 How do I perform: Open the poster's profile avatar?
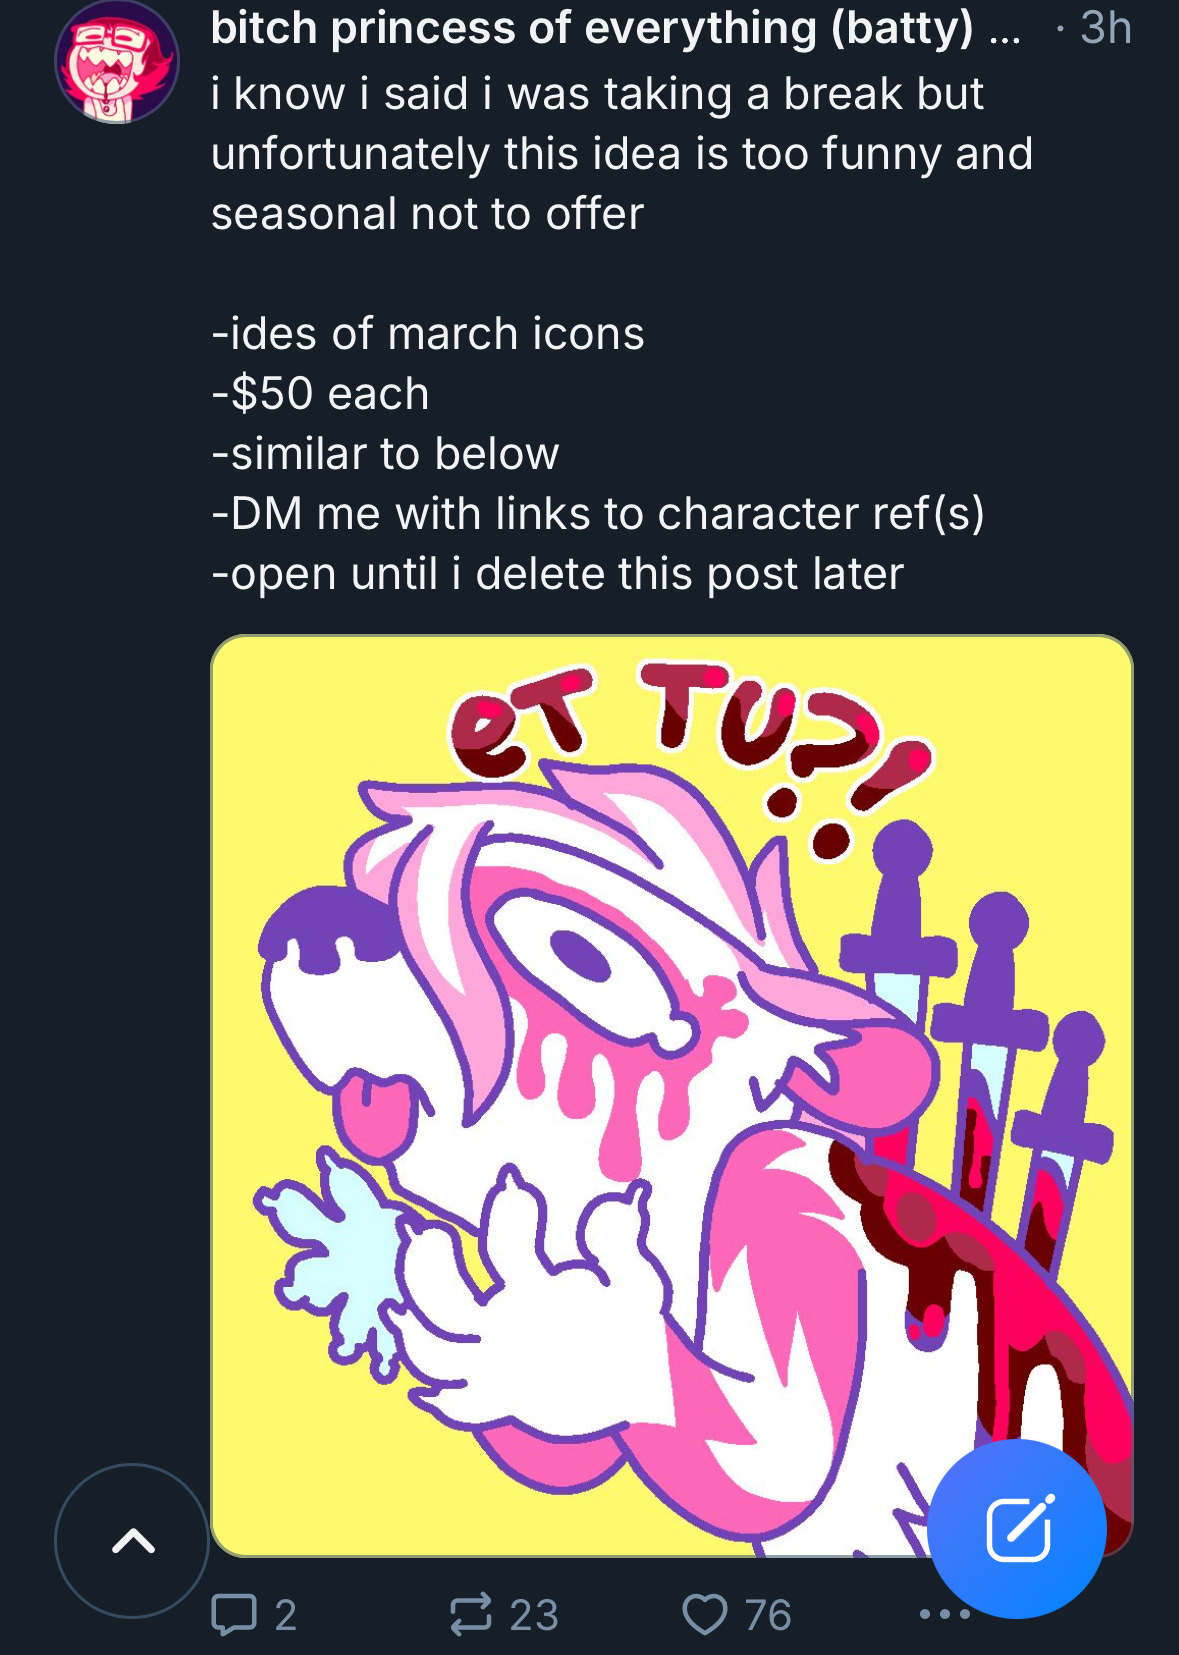(116, 62)
